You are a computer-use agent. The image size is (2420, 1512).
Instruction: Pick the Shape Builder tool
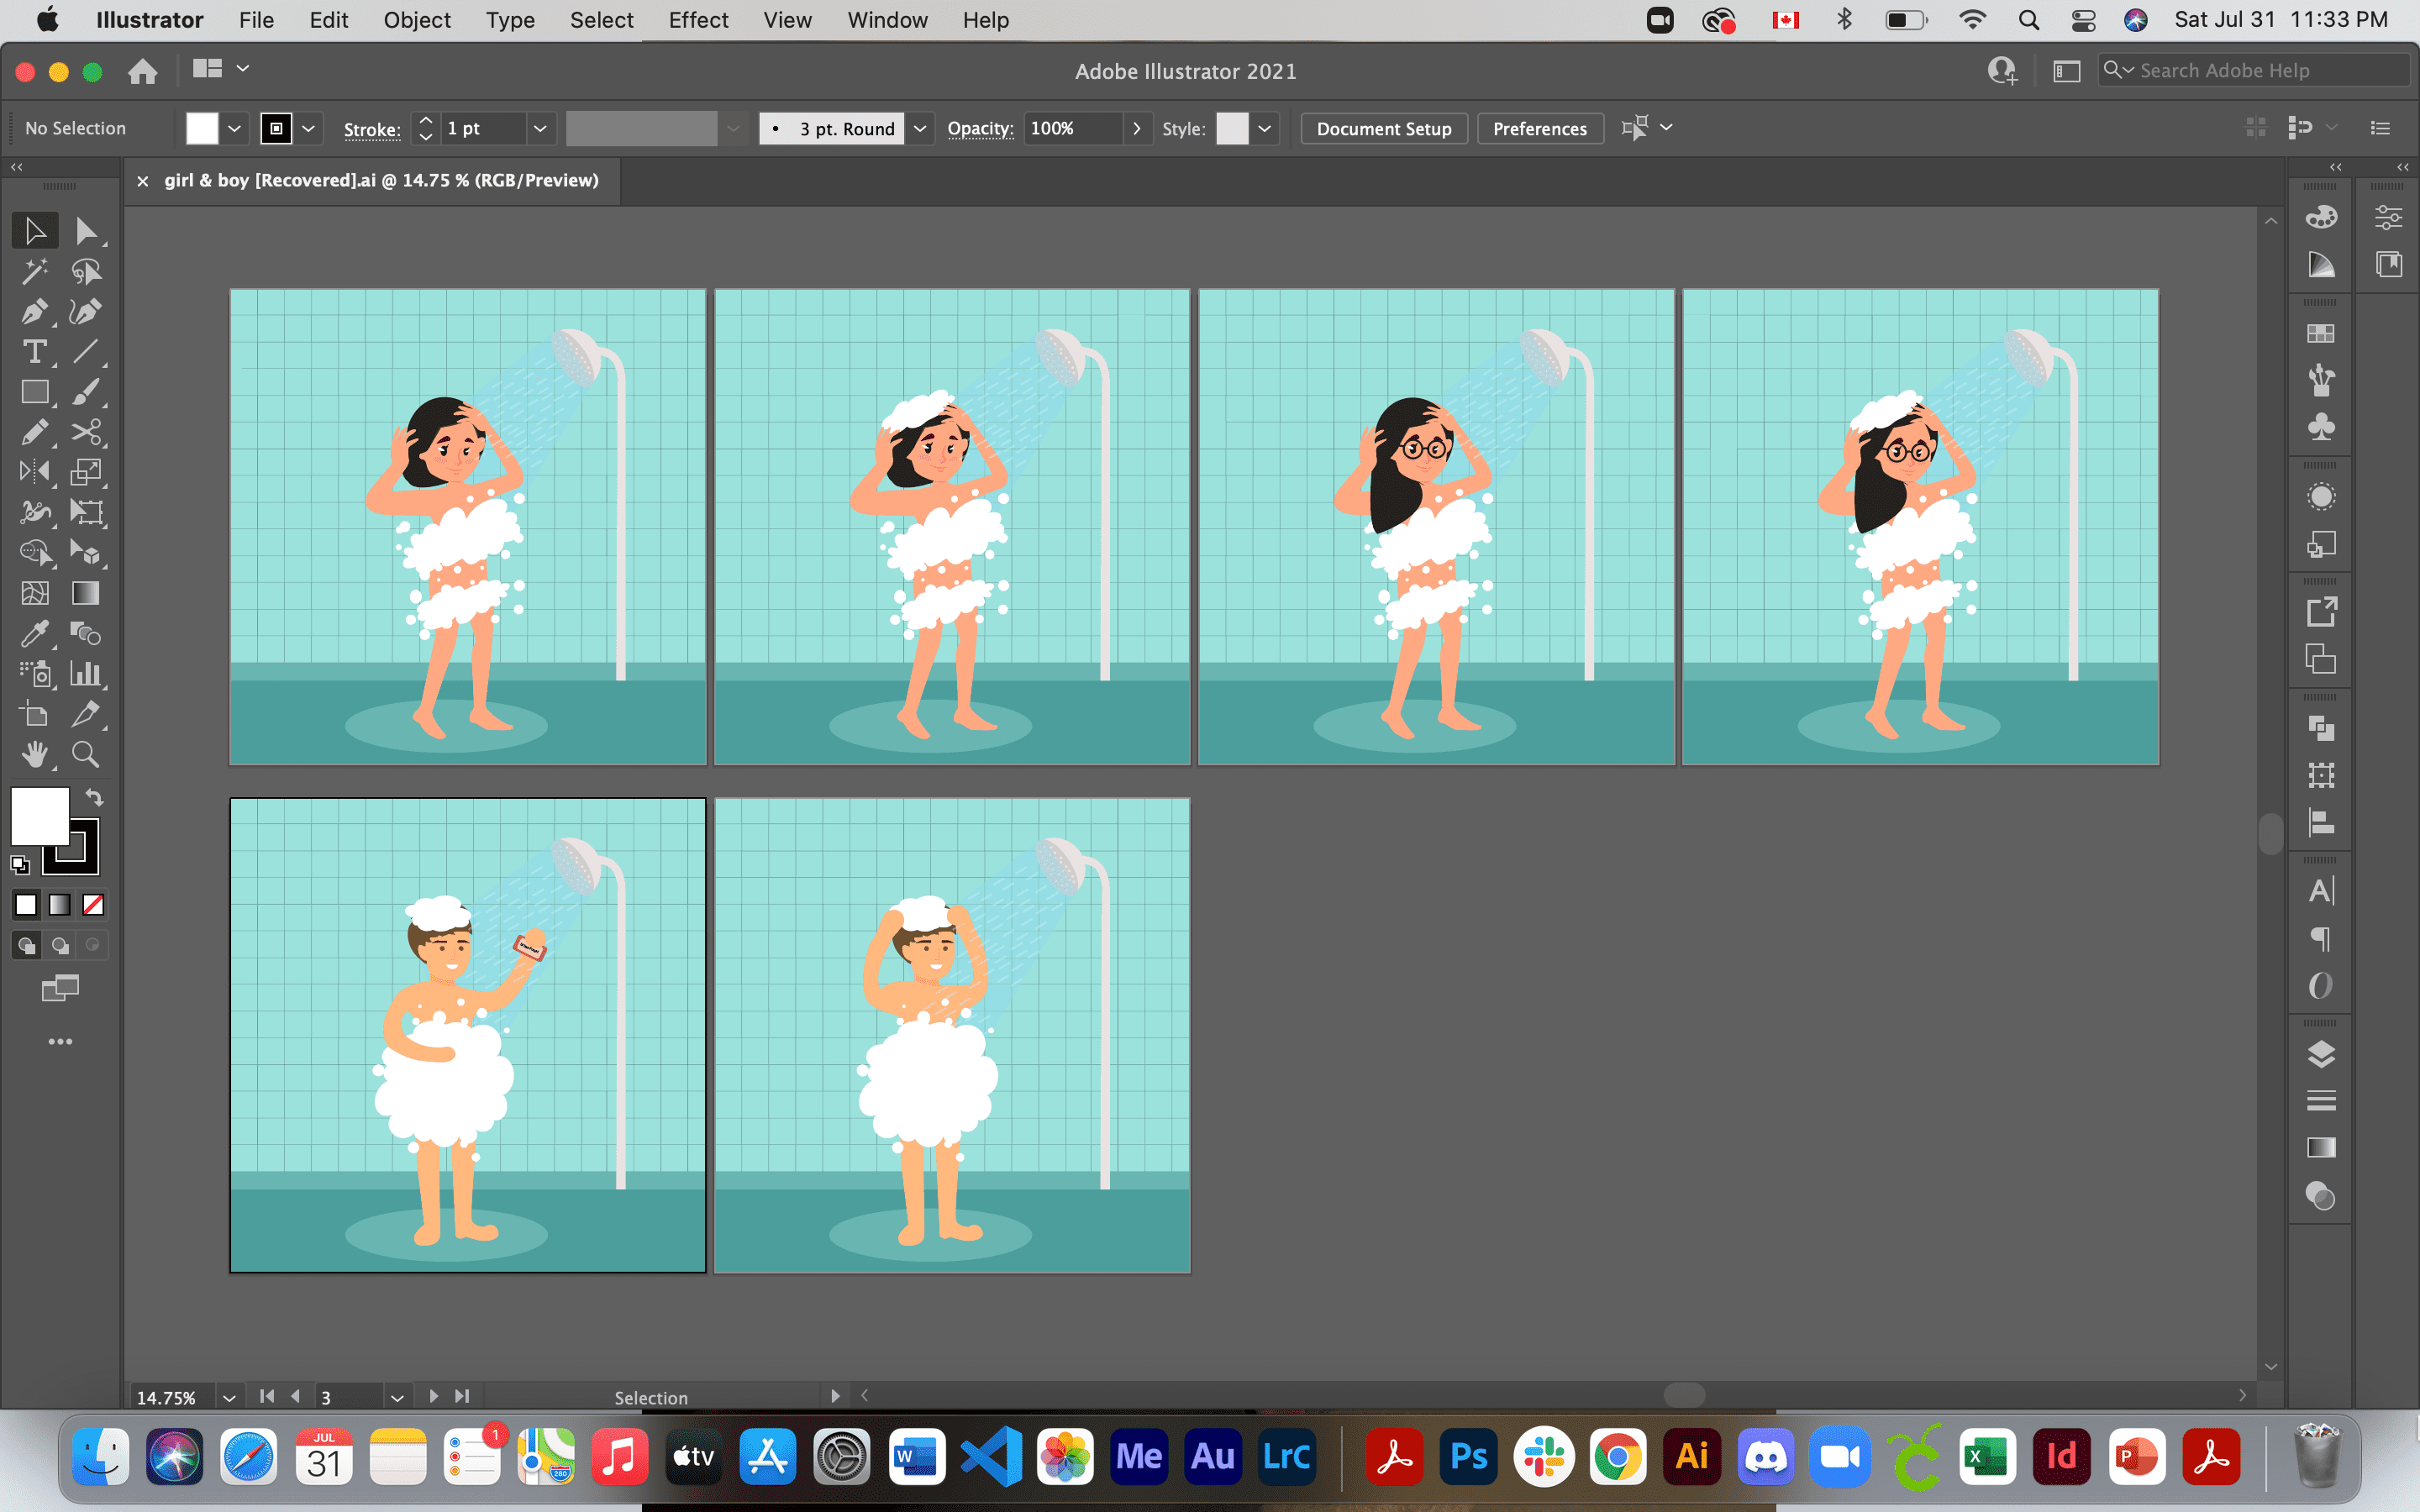click(x=35, y=553)
